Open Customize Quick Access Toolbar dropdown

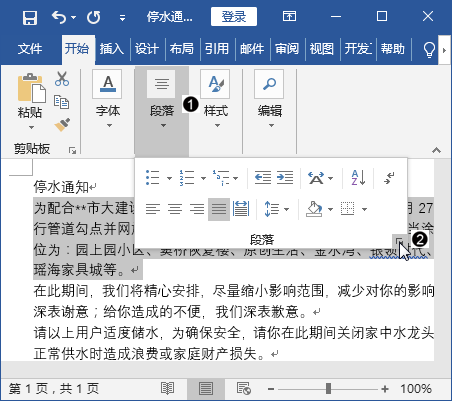click(122, 18)
